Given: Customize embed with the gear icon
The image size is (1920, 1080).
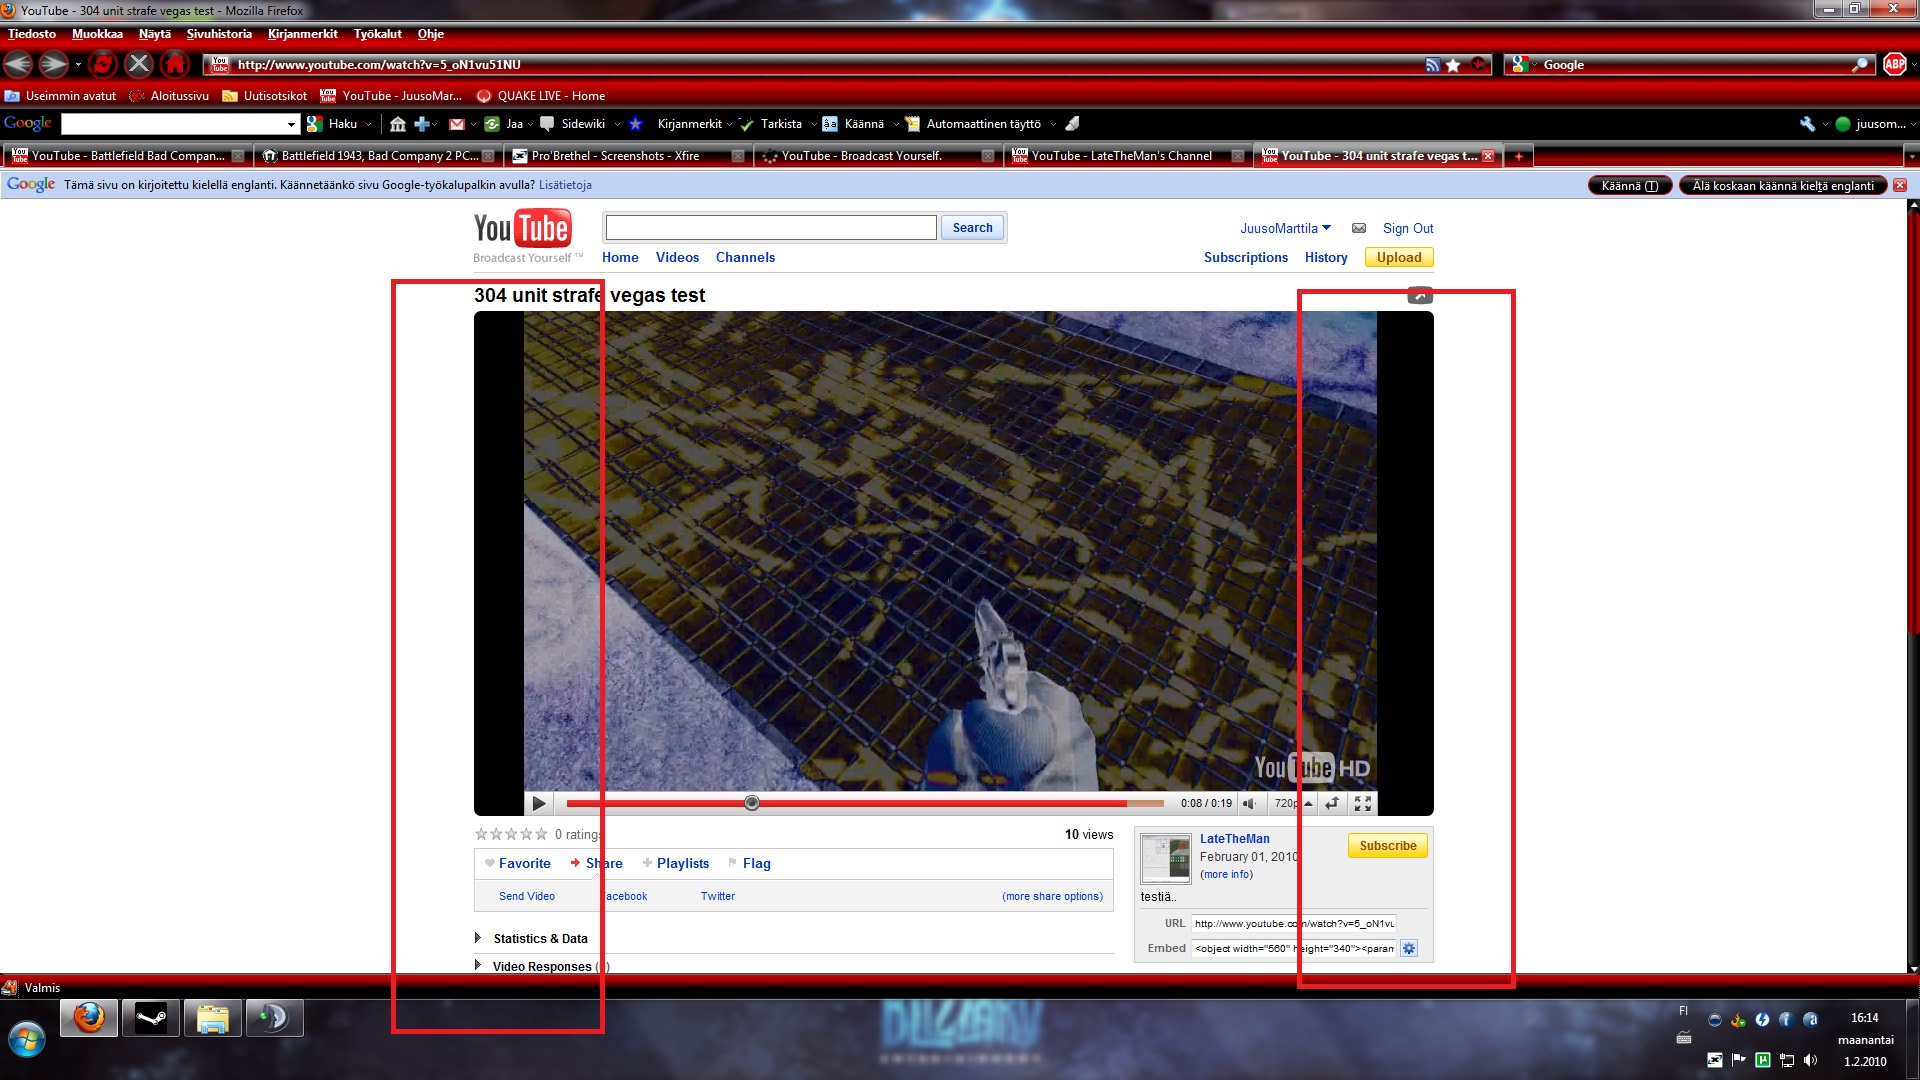Looking at the screenshot, I should [1409, 948].
